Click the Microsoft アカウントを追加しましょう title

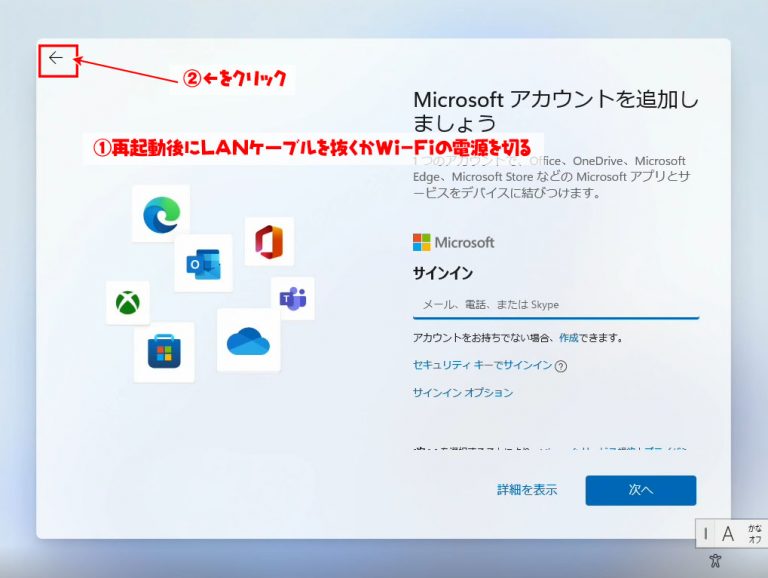(x=555, y=111)
